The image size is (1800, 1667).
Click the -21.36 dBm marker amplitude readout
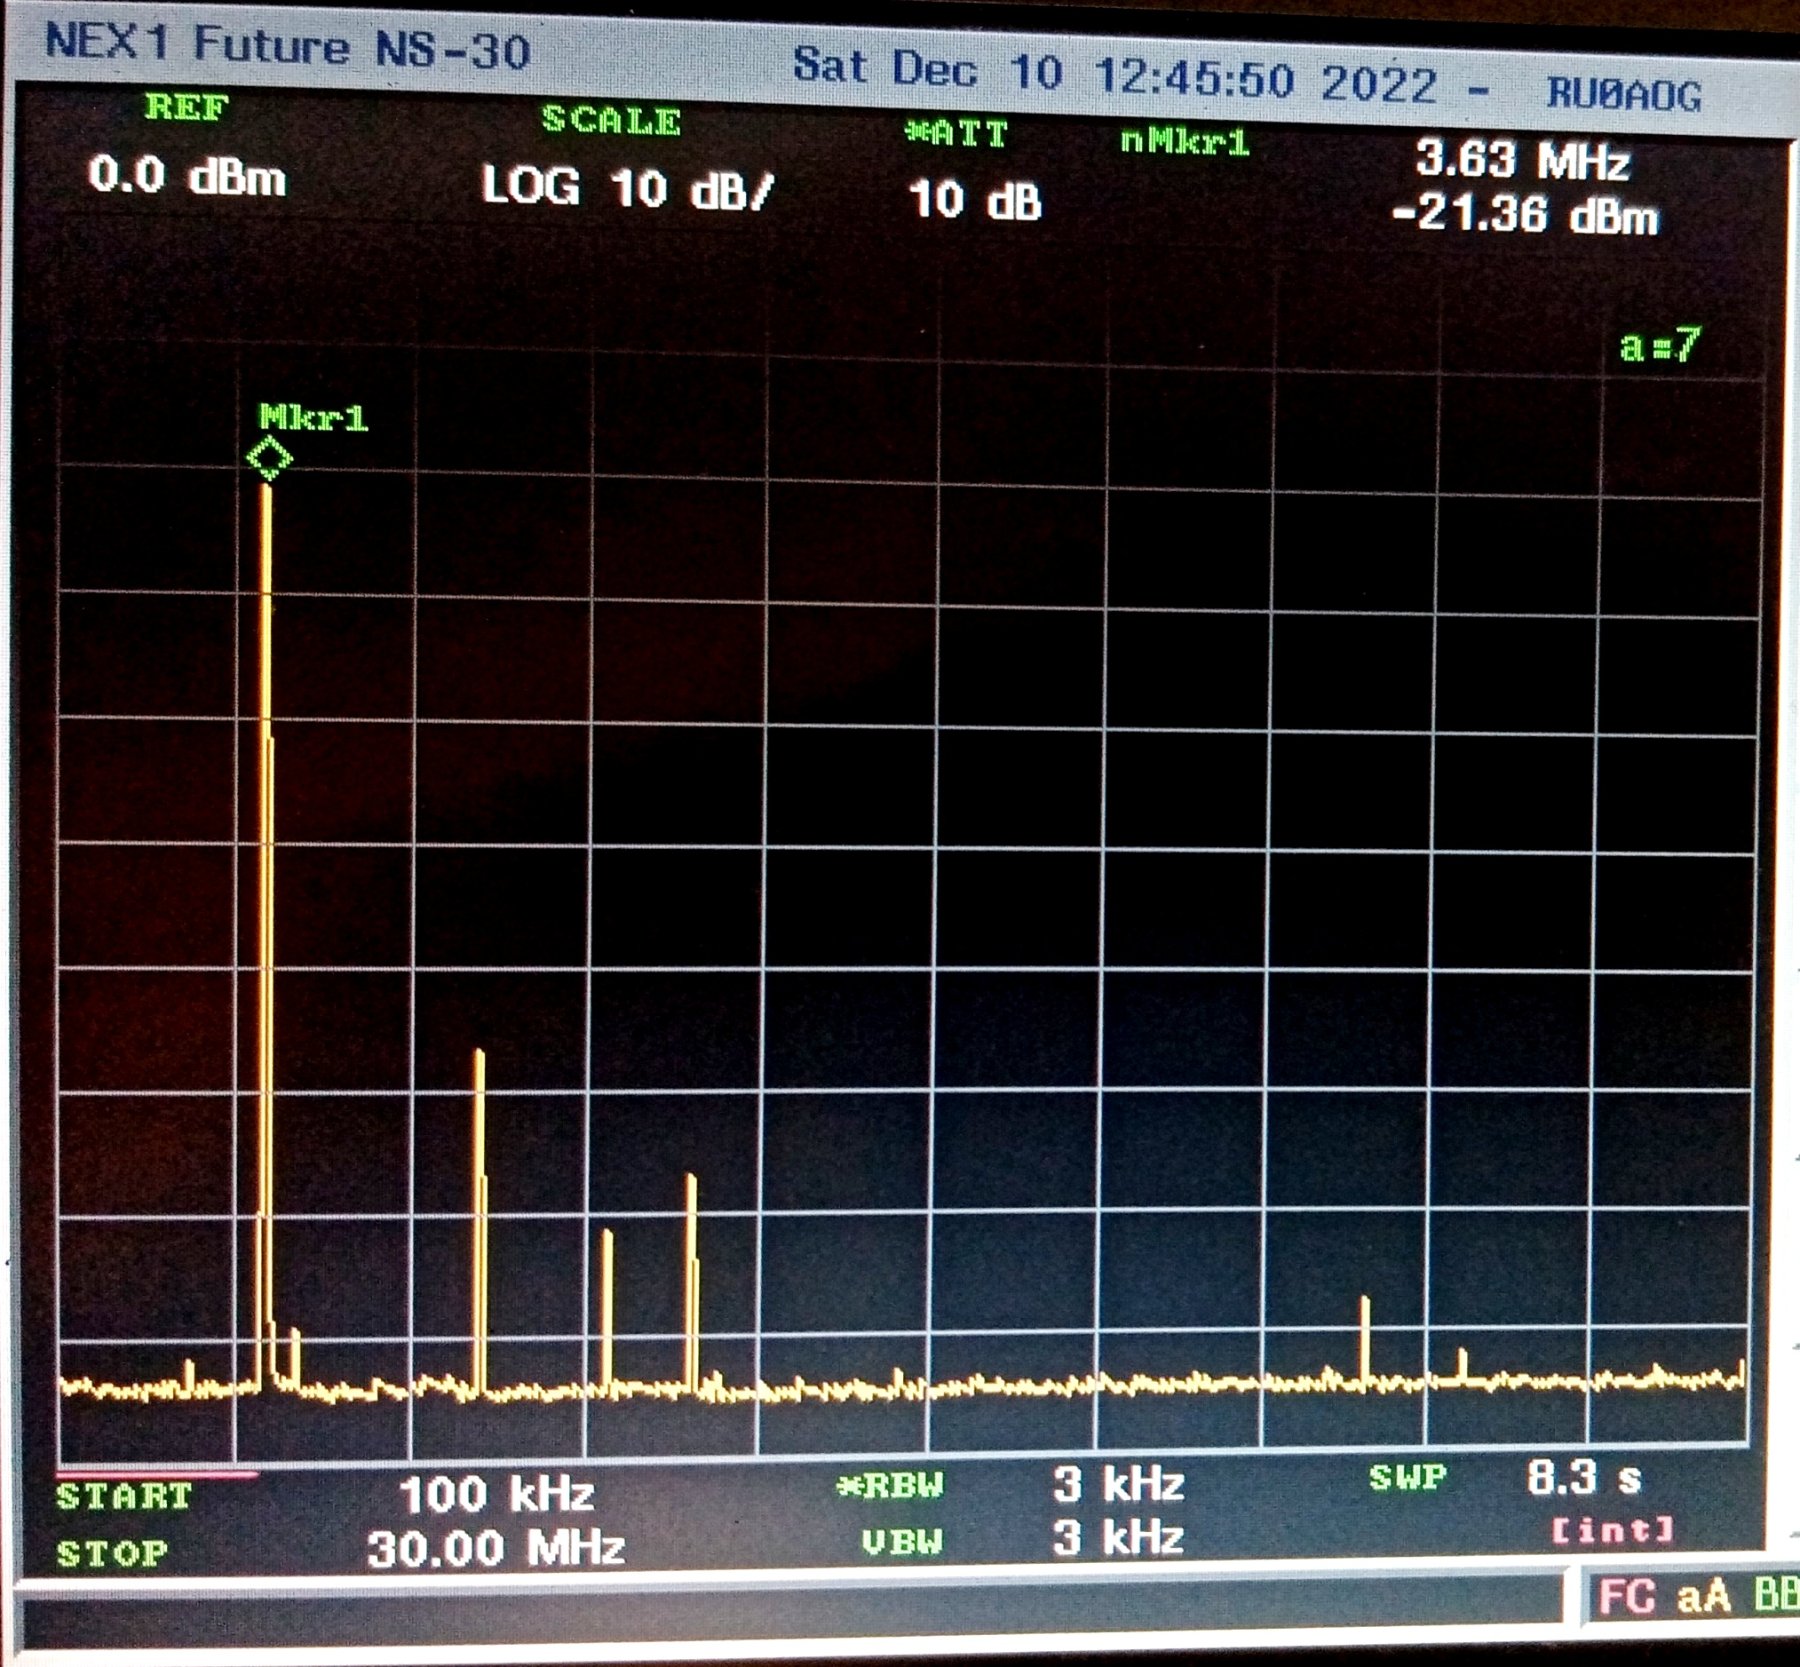click(x=1524, y=215)
